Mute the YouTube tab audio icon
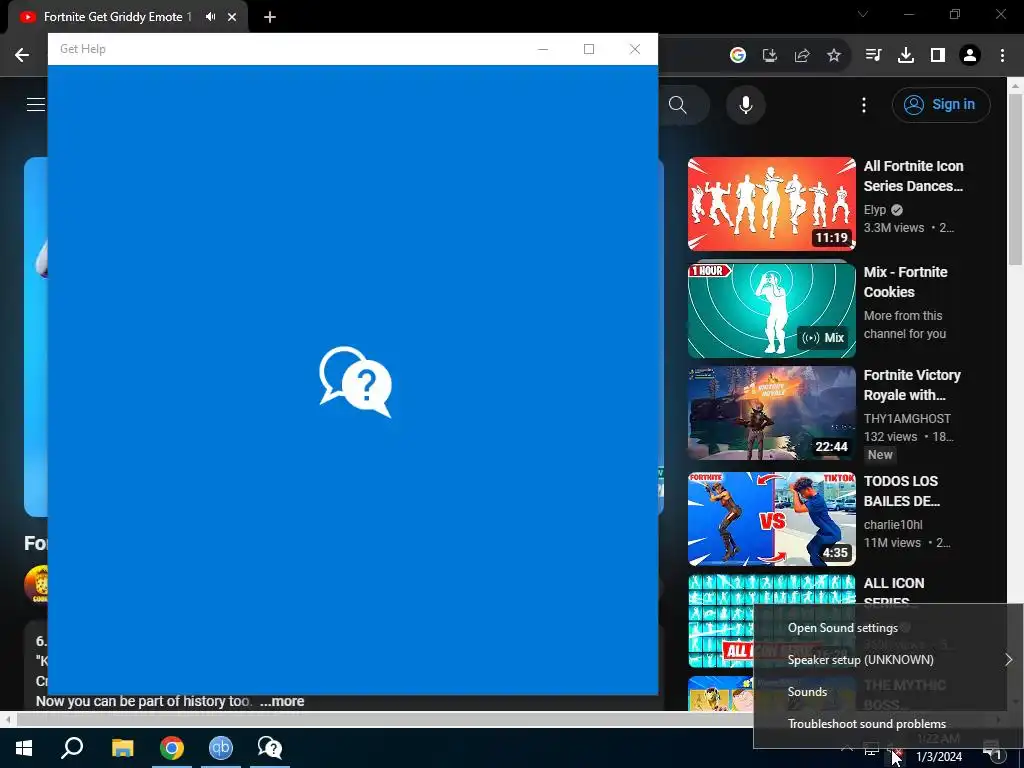Screen dimensions: 1024x768 [210, 17]
